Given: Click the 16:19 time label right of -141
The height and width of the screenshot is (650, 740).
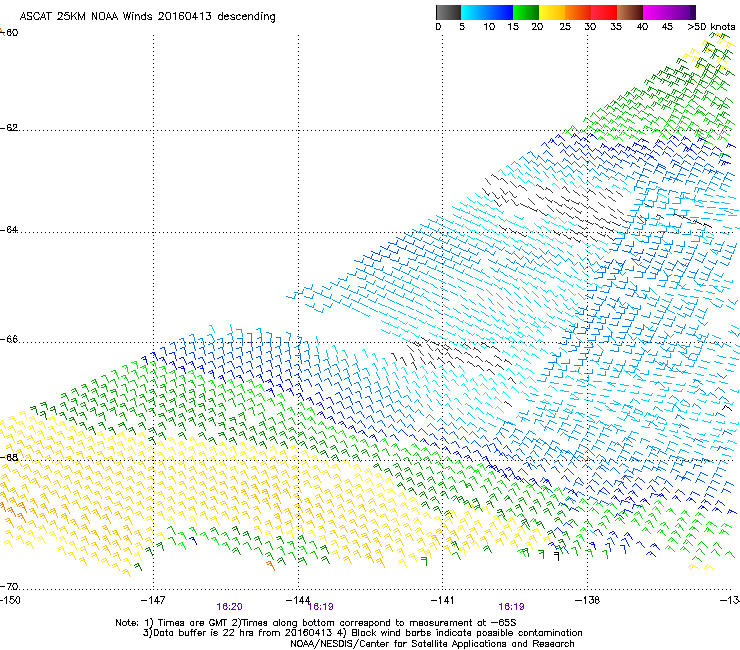Looking at the screenshot, I should point(511,607).
